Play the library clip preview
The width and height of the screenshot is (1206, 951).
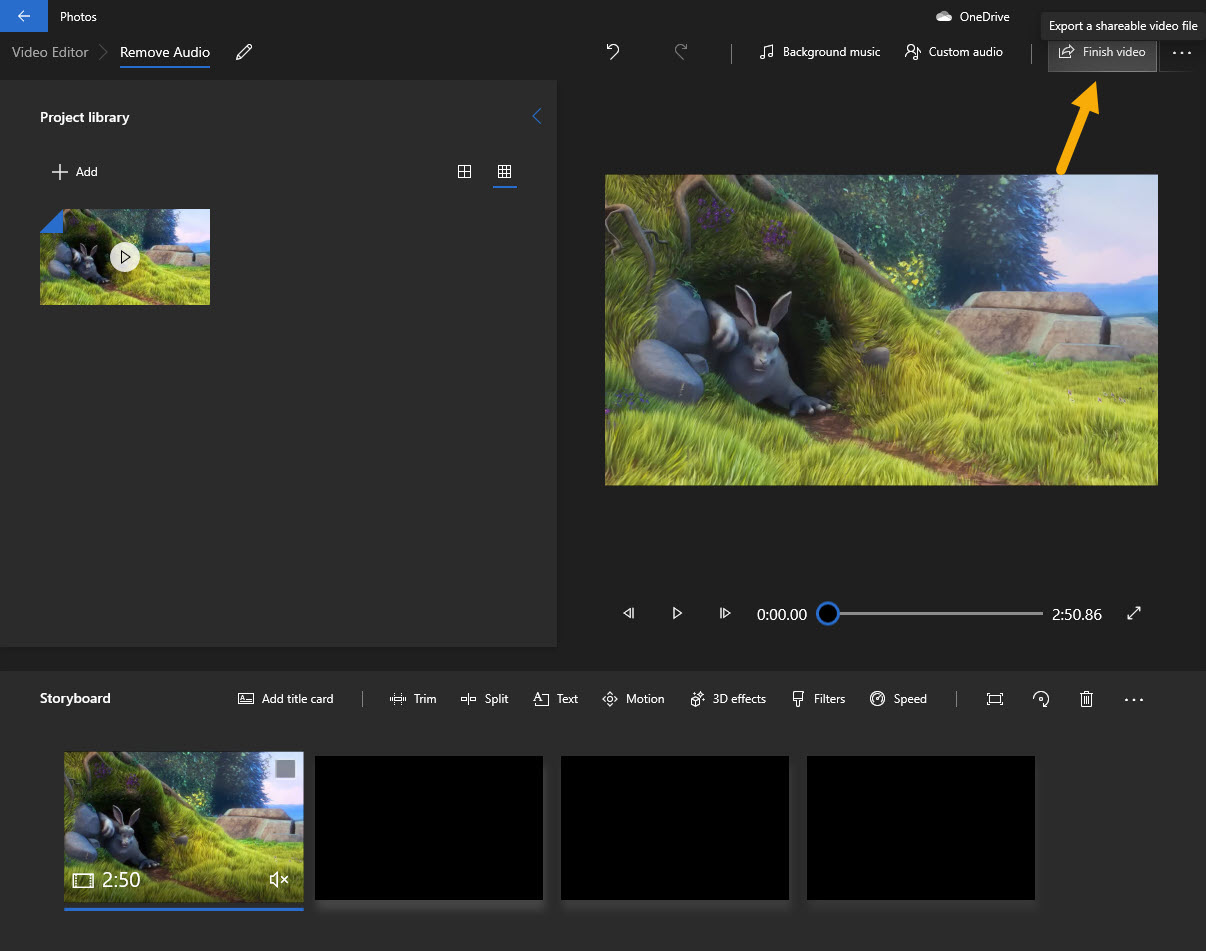[x=124, y=257]
